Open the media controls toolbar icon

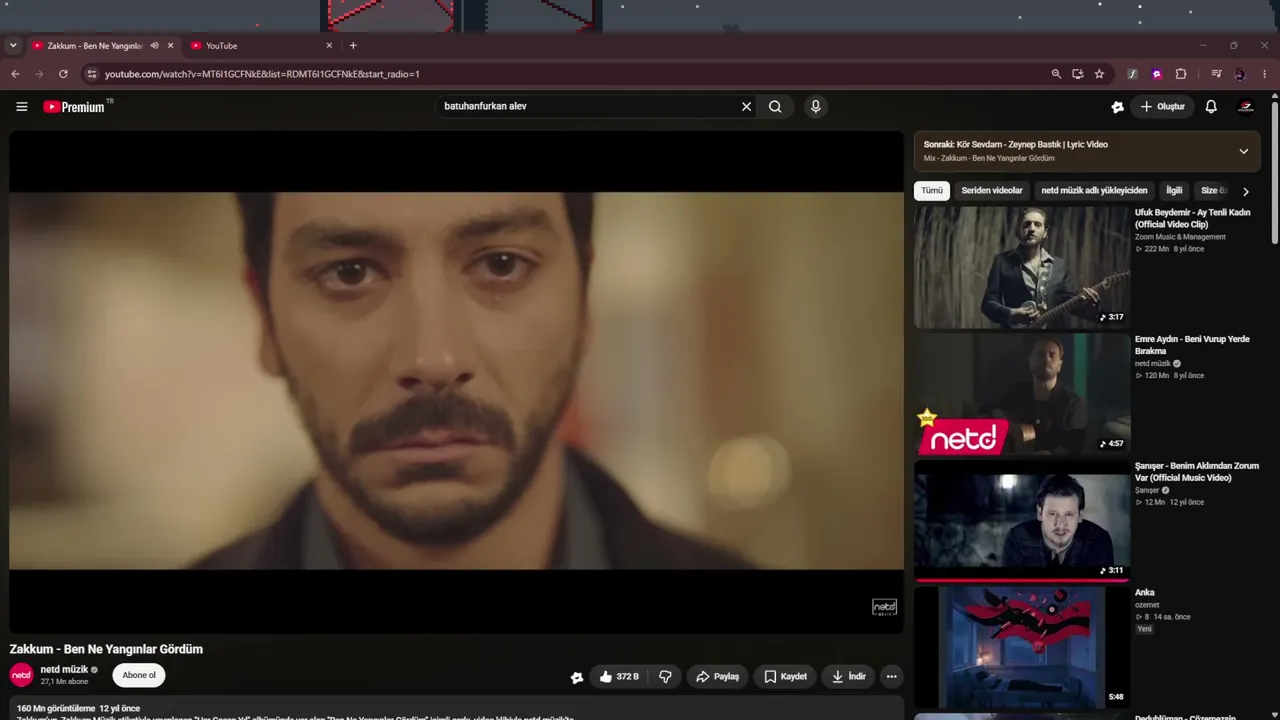tap(1216, 74)
